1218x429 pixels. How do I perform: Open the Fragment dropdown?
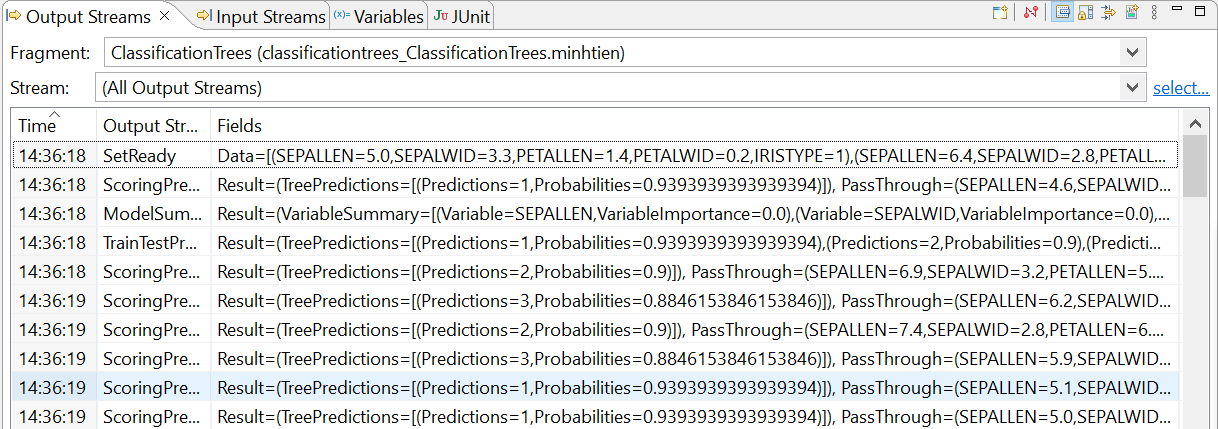click(1132, 52)
